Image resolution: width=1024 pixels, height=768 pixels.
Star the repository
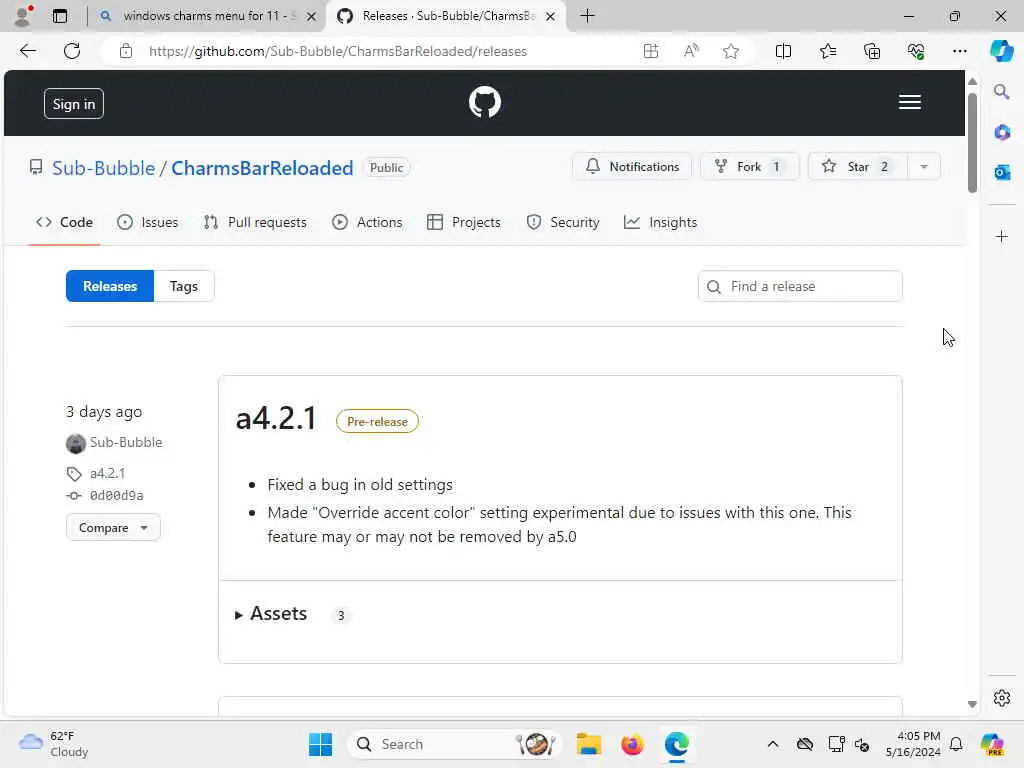tap(857, 167)
